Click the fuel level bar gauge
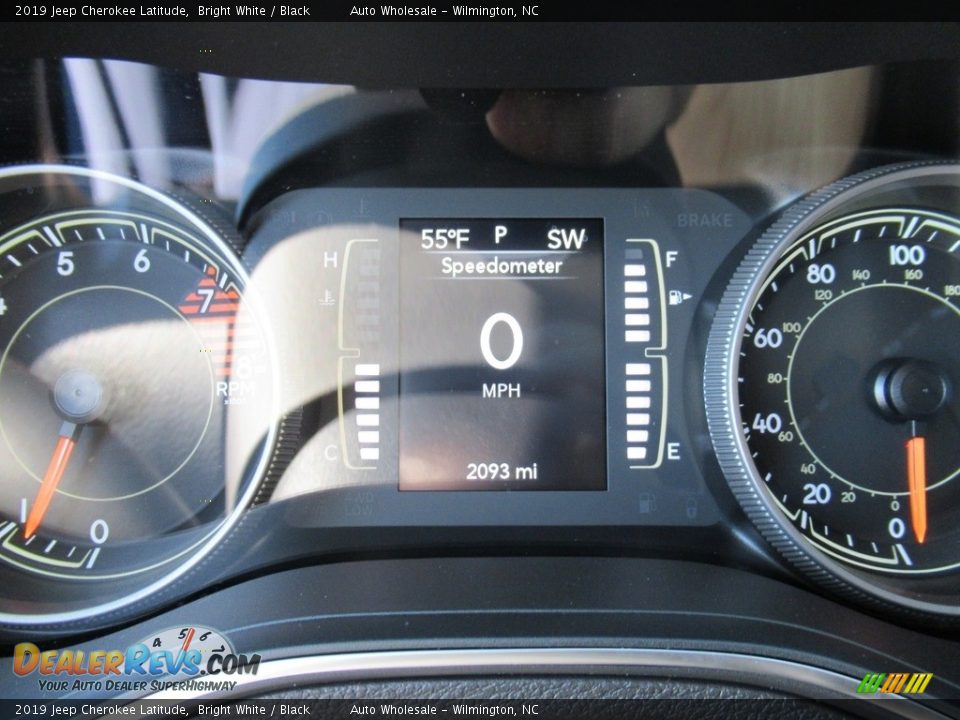The height and width of the screenshot is (720, 960). (636, 355)
